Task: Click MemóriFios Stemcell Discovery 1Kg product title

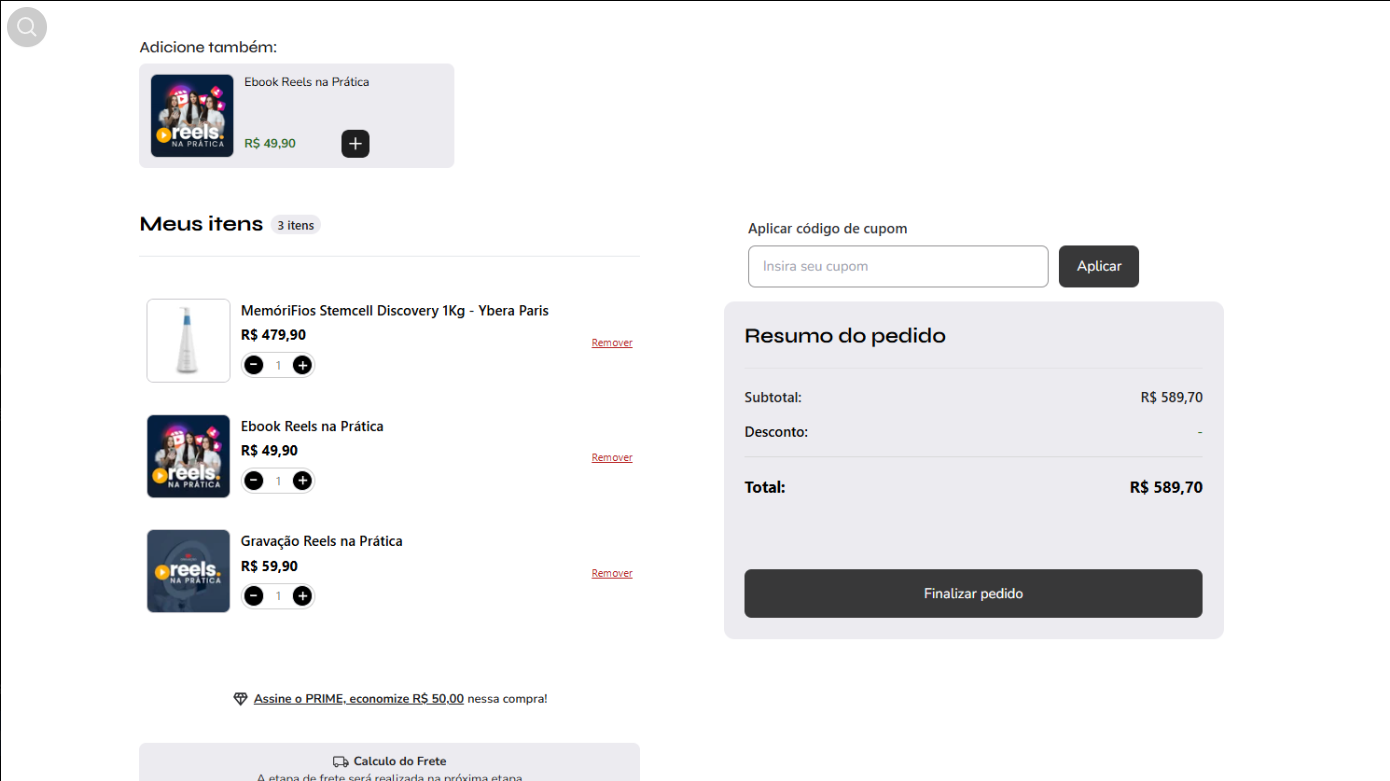Action: point(395,311)
